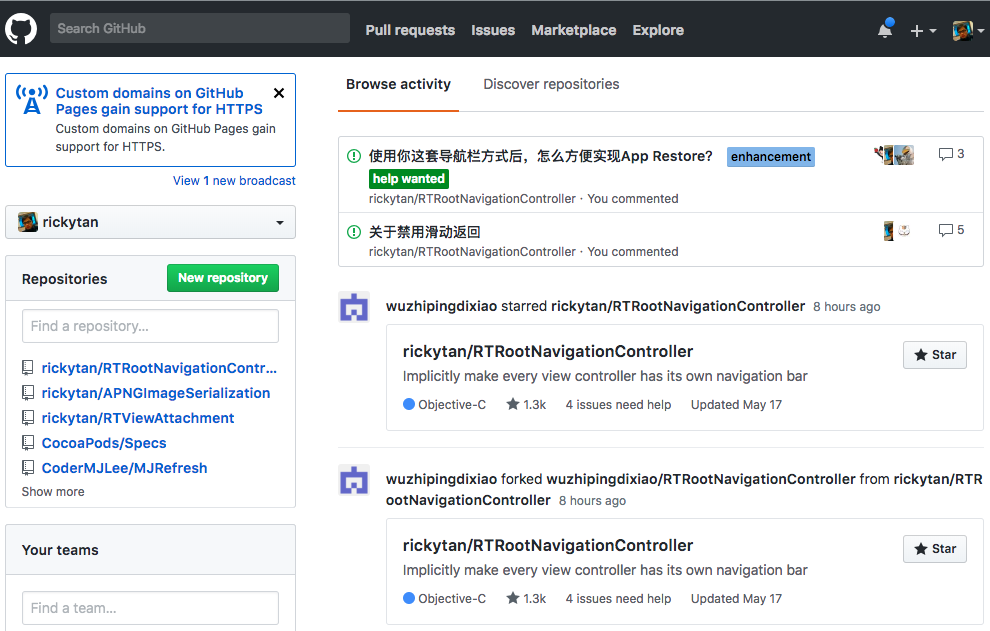Screen dimensions: 990x631
Task: Click repo icon beside APNGImageSerialization
Action: (28, 393)
